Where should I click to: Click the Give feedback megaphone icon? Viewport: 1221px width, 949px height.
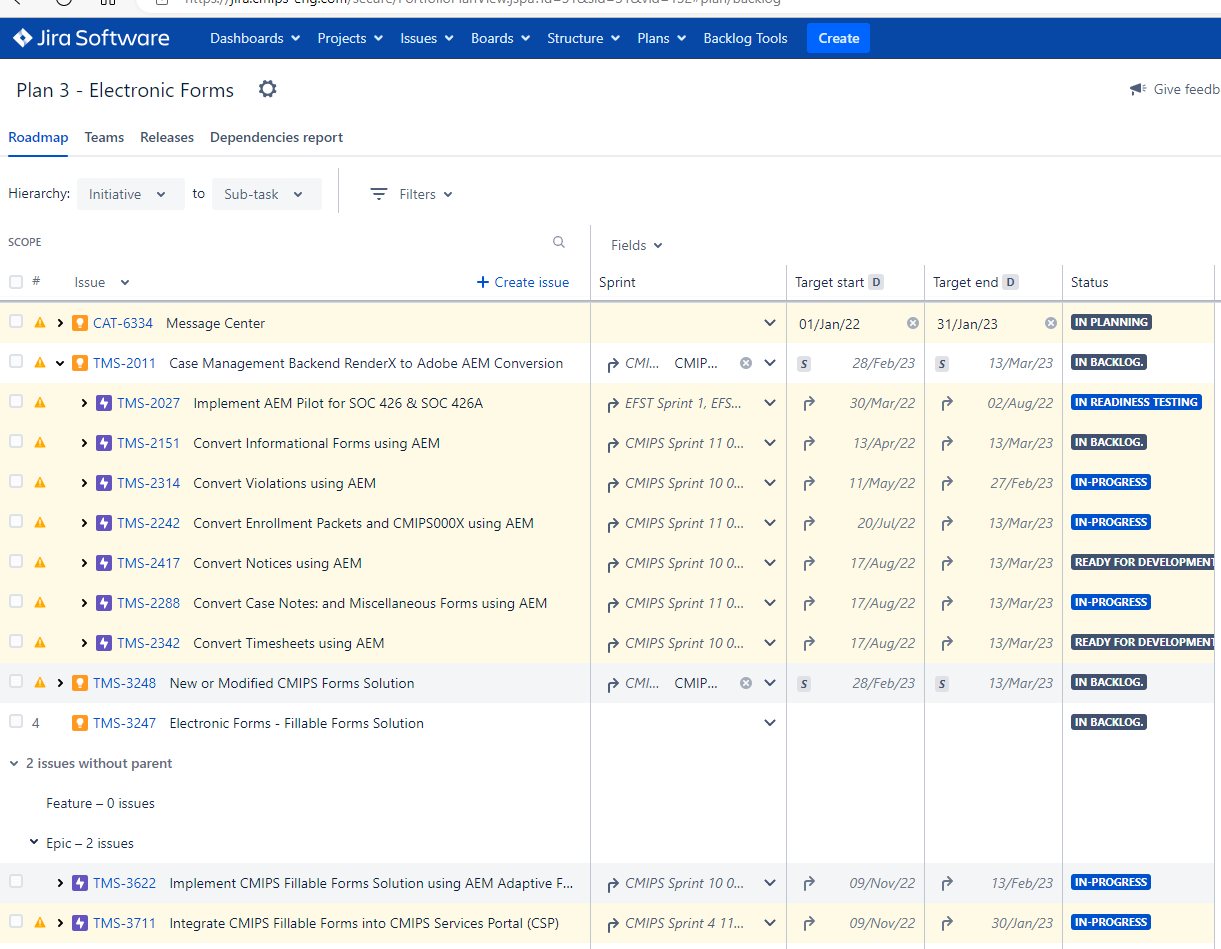(1137, 89)
